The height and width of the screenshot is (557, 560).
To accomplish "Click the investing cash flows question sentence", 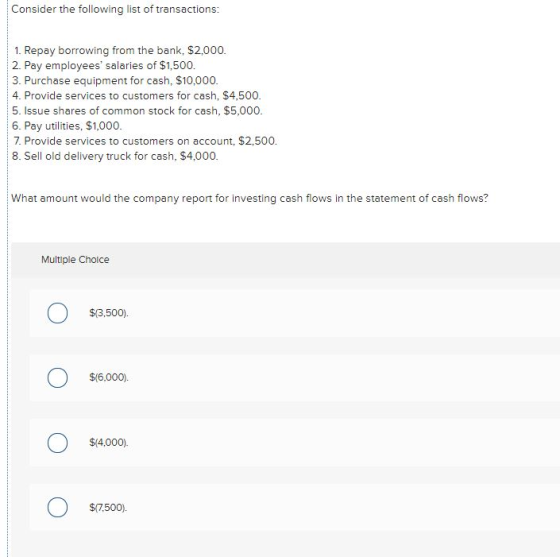I will 250,198.
